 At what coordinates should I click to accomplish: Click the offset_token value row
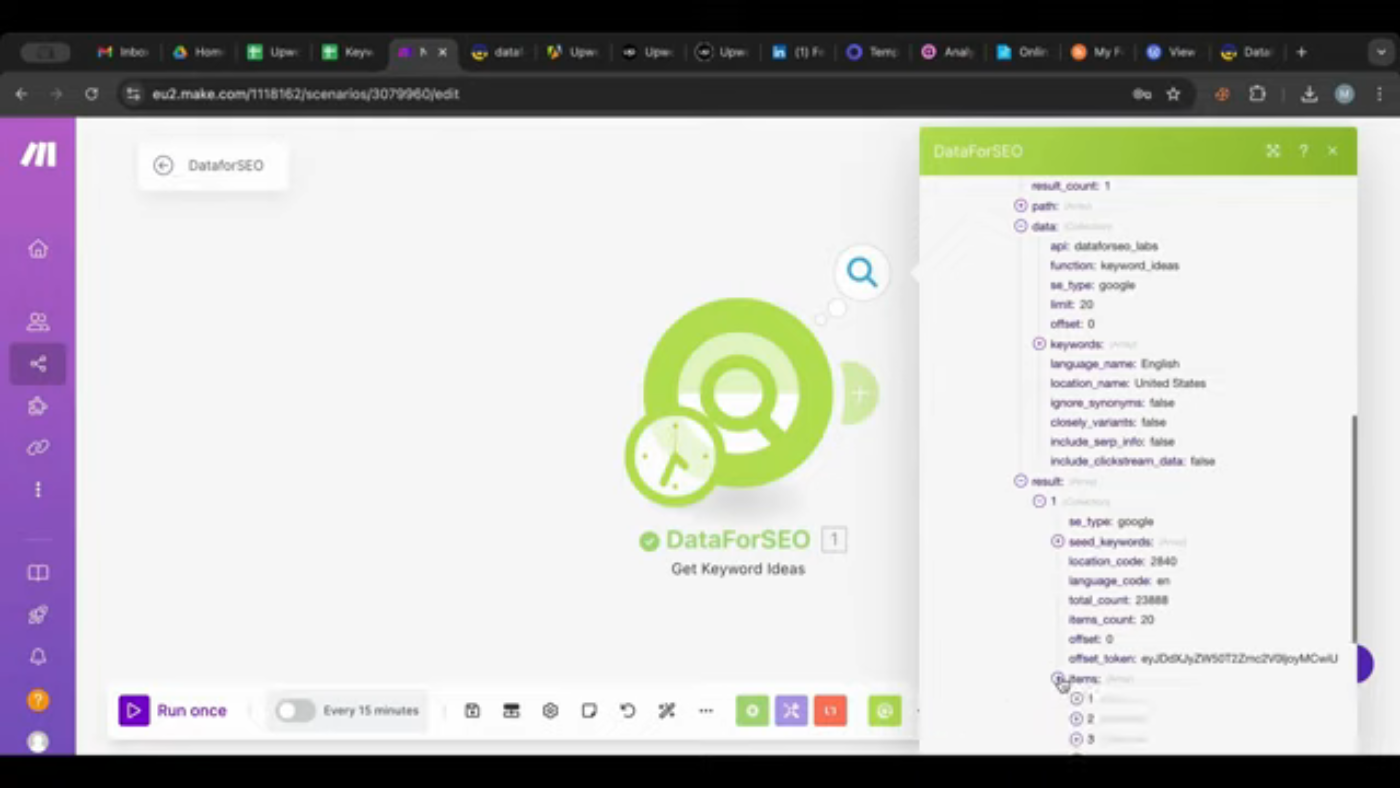click(1203, 659)
